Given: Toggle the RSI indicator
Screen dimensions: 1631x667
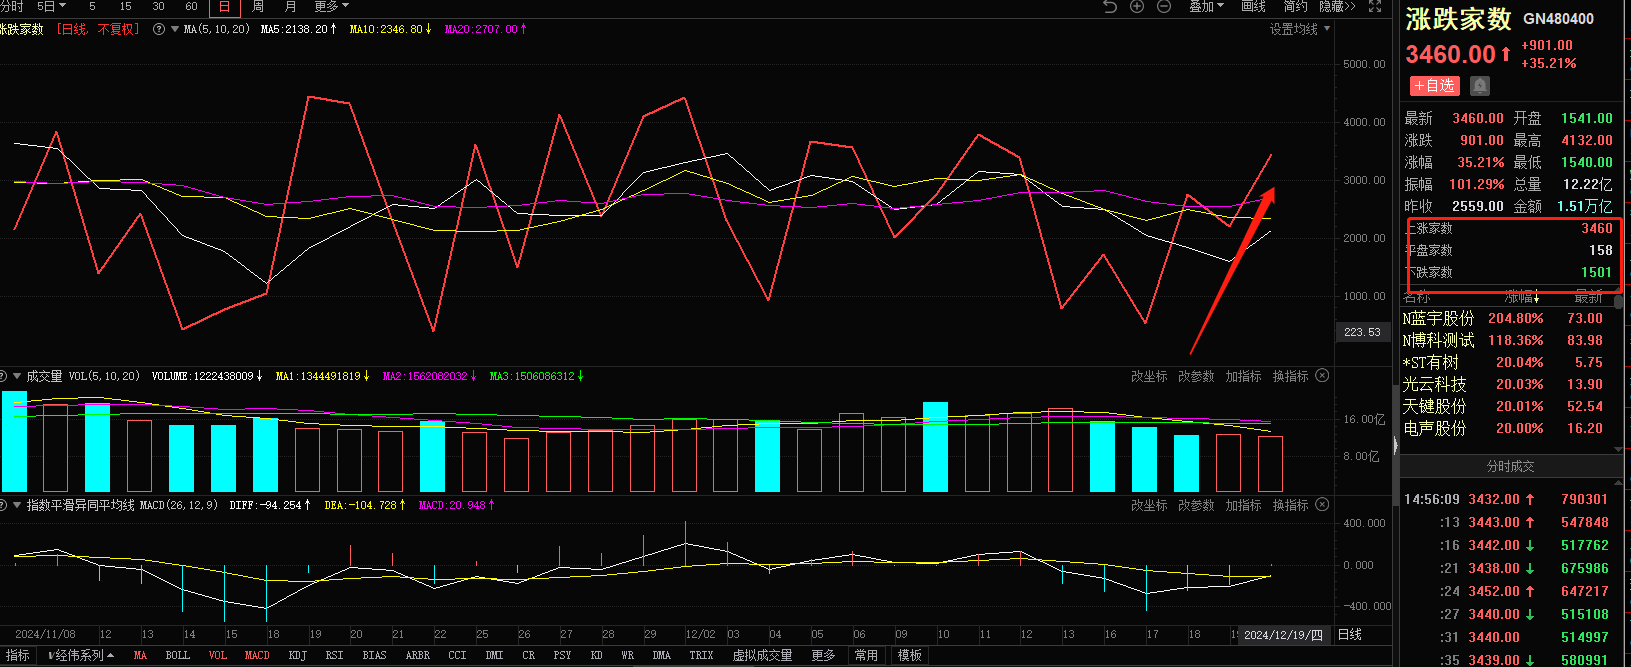Looking at the screenshot, I should coord(334,655).
